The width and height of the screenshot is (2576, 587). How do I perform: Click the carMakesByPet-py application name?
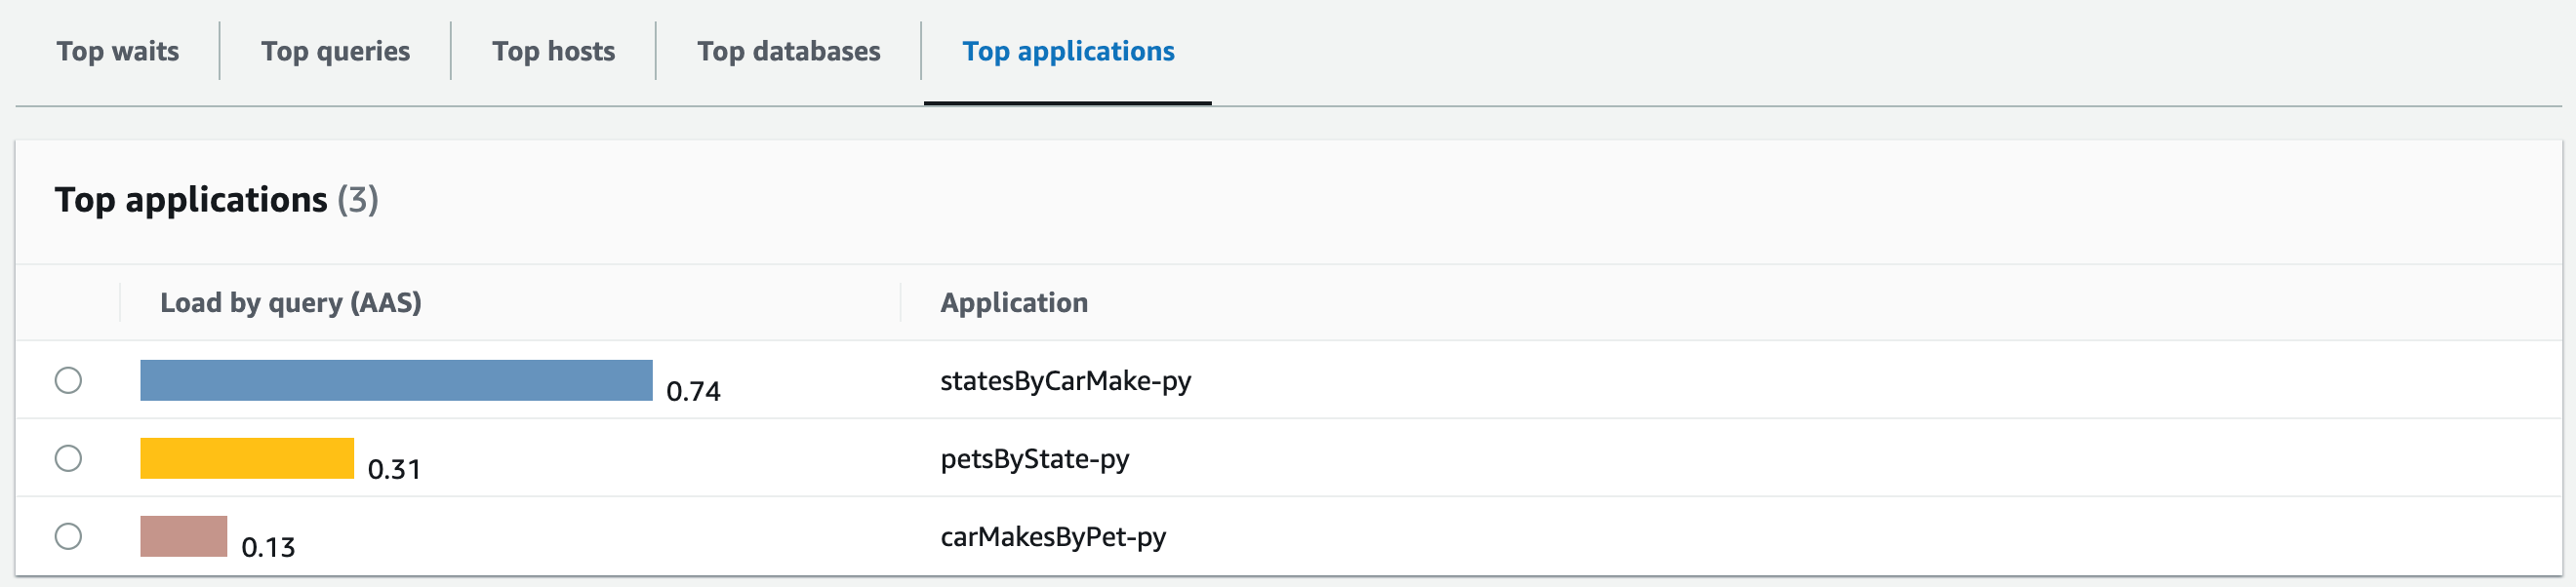[1052, 536]
